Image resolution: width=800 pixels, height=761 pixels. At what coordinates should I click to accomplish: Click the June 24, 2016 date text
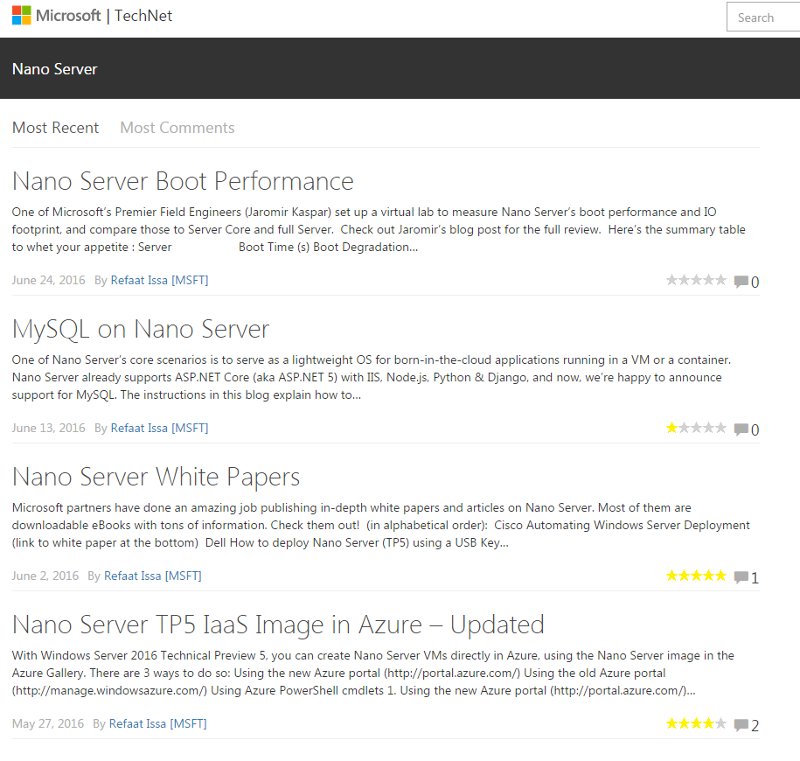pyautogui.click(x=48, y=280)
